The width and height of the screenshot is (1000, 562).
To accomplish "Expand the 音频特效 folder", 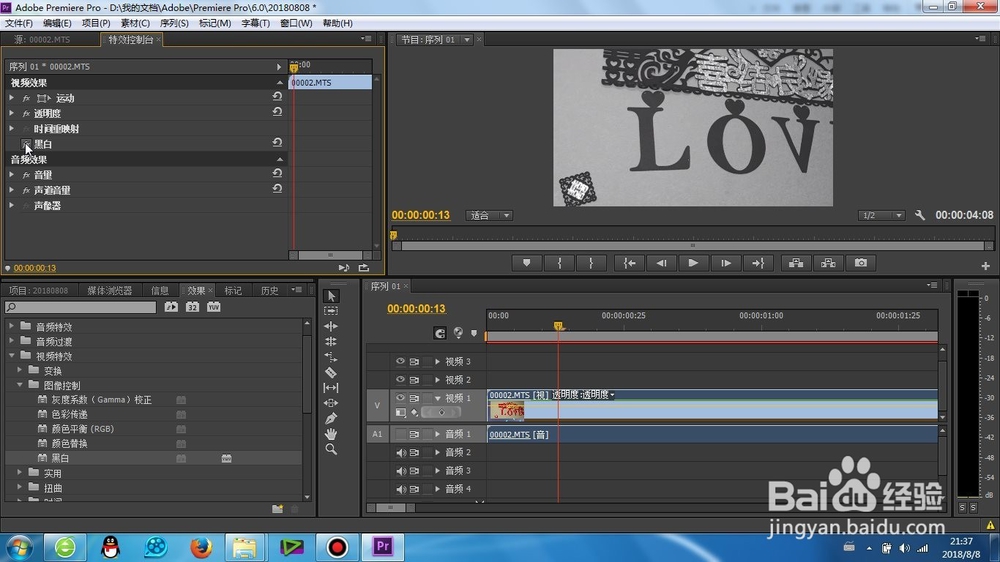I will tap(11, 326).
